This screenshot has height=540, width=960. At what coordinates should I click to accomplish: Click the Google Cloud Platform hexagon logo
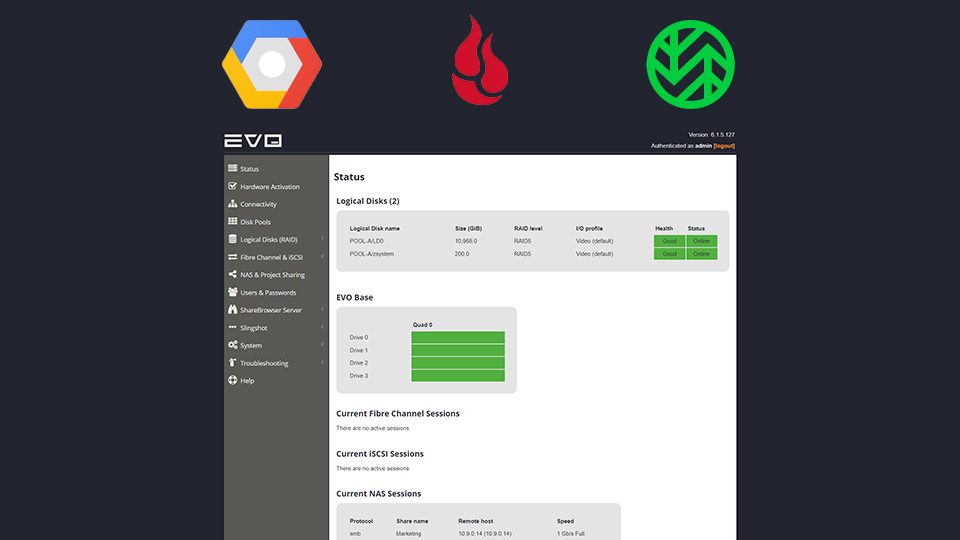click(x=272, y=64)
